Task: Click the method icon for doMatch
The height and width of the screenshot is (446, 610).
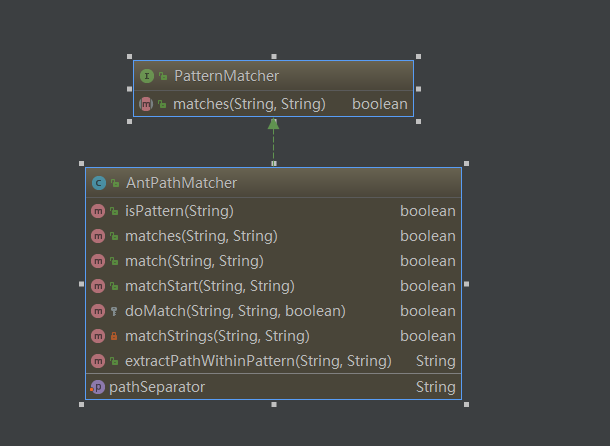Action: pos(98,311)
